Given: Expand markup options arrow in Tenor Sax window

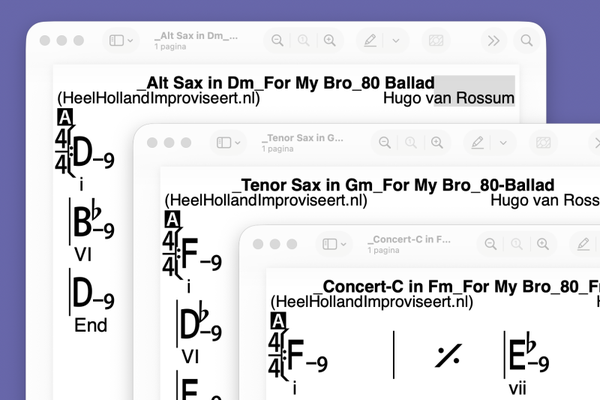Looking at the screenshot, I should pyautogui.click(x=503, y=142).
